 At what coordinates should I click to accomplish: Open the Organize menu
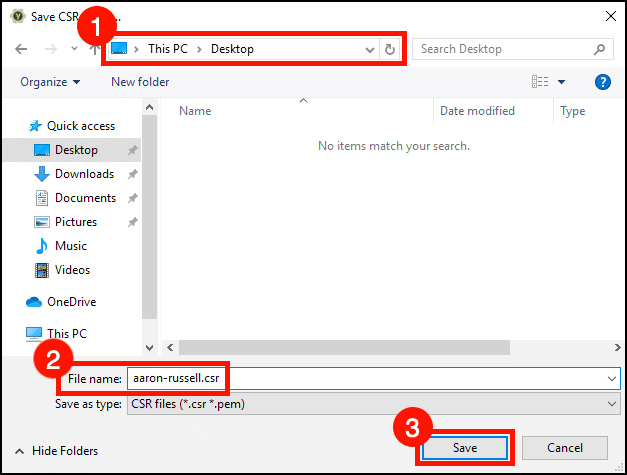[x=49, y=82]
